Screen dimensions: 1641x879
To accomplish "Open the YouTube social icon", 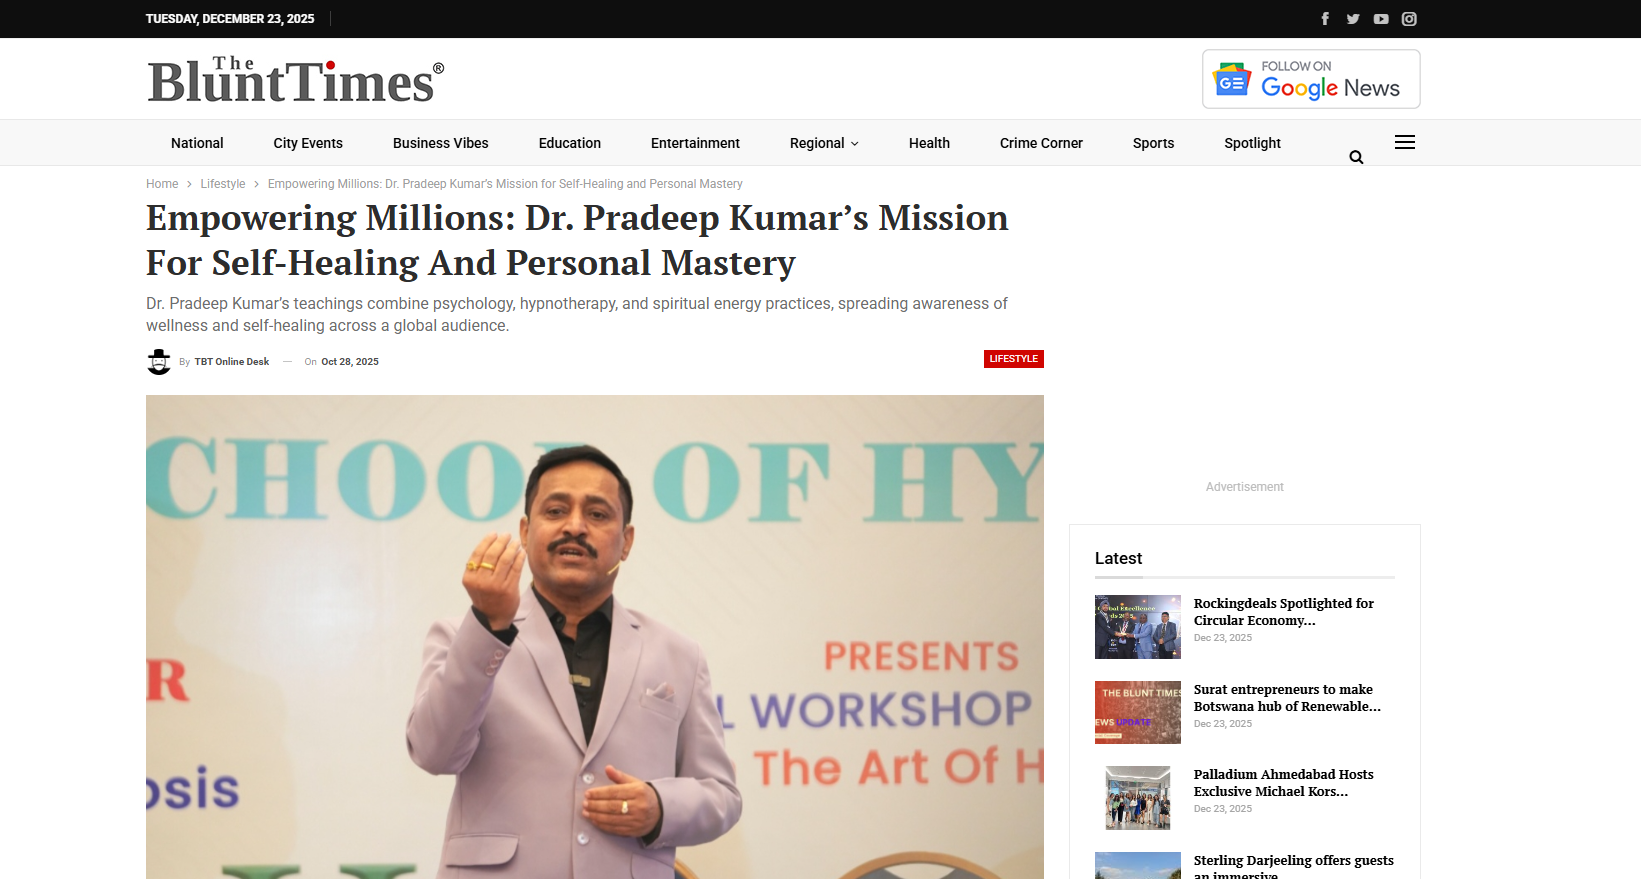I will pos(1381,19).
